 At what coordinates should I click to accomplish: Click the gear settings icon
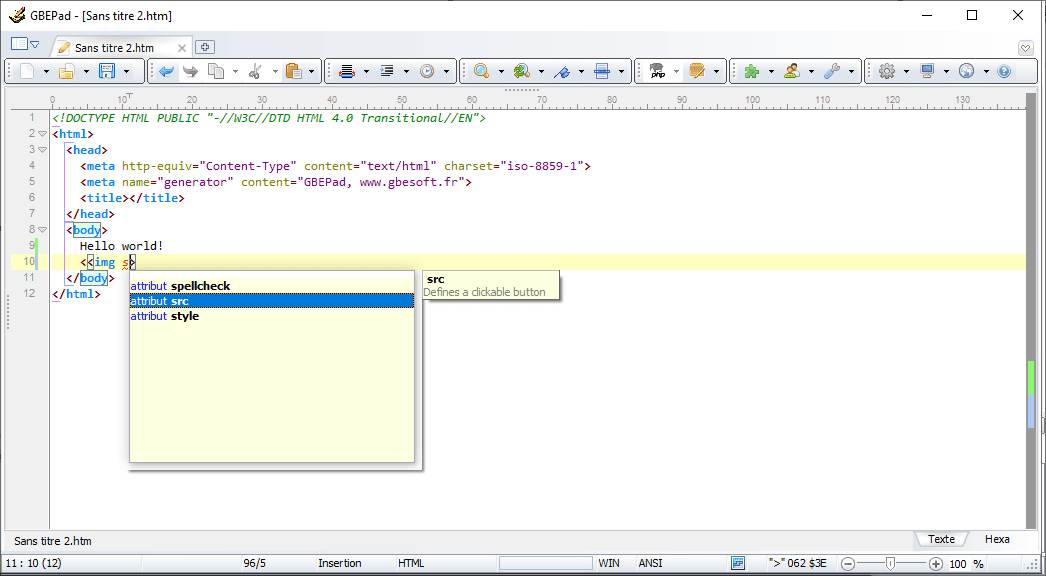[887, 71]
